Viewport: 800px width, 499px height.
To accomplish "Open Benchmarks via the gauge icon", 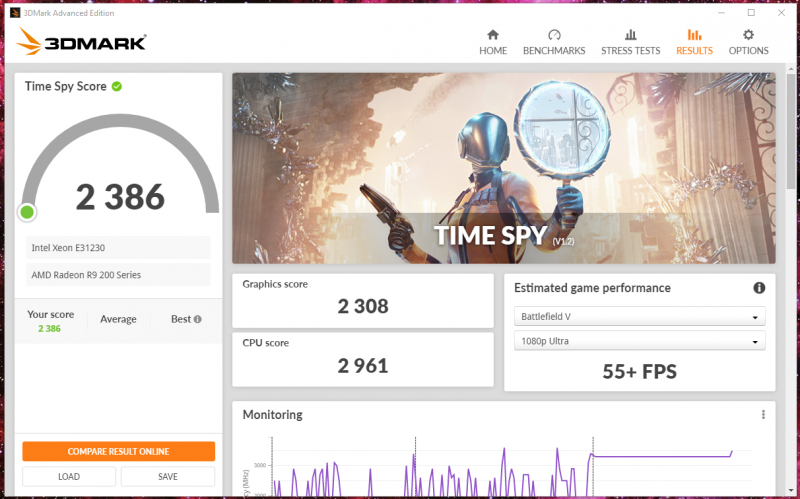I will pos(554,34).
